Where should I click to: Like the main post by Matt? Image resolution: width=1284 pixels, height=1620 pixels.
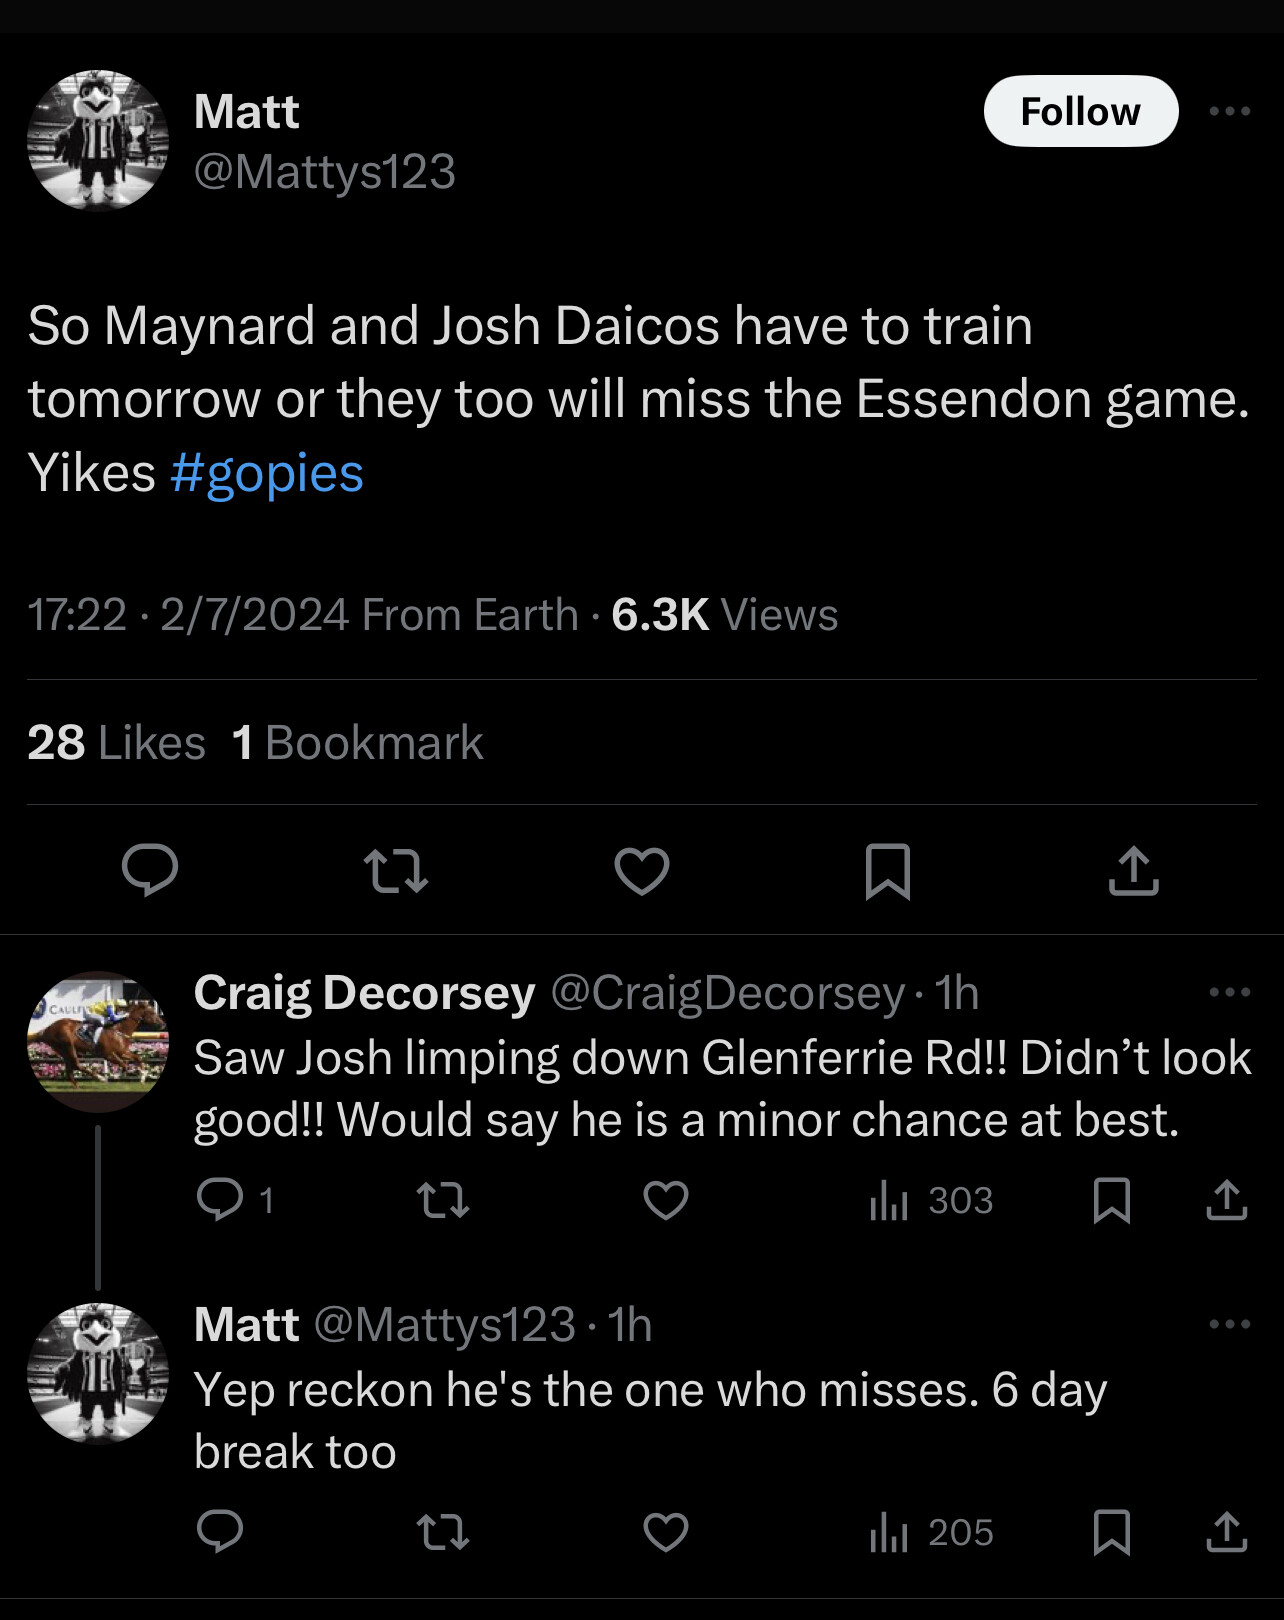(641, 869)
